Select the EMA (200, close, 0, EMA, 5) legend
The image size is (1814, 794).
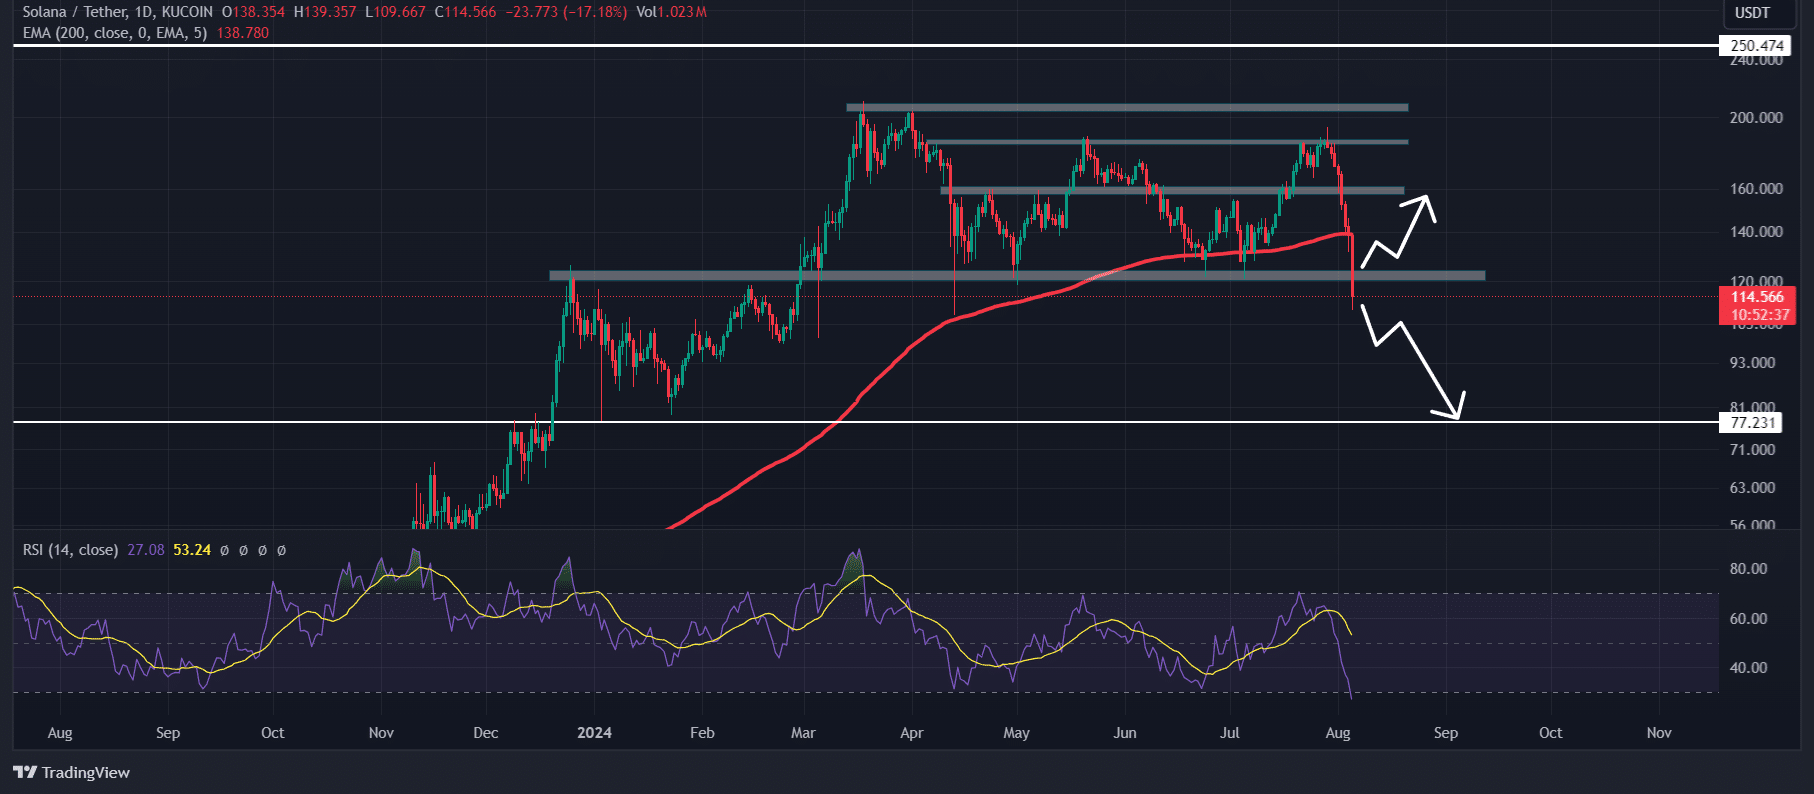pyautogui.click(x=116, y=32)
